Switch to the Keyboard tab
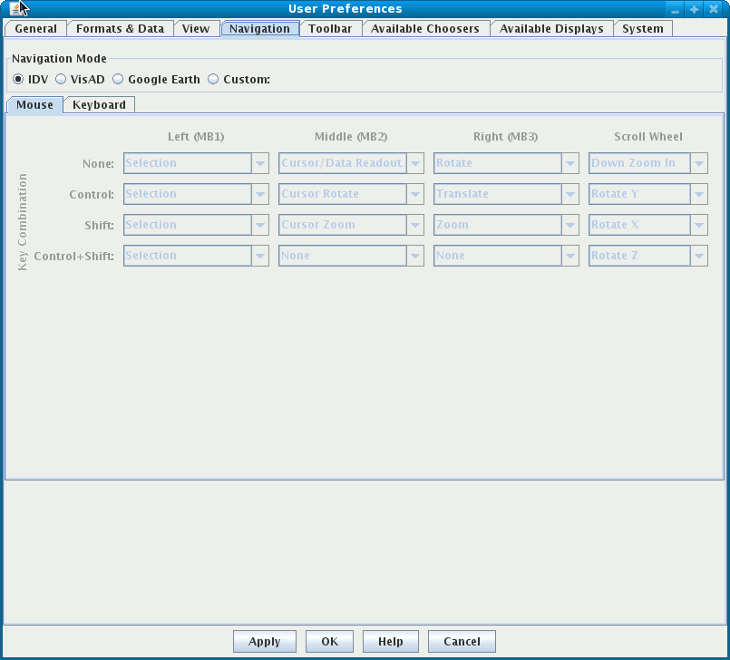This screenshot has height=660, width=730. (x=99, y=105)
